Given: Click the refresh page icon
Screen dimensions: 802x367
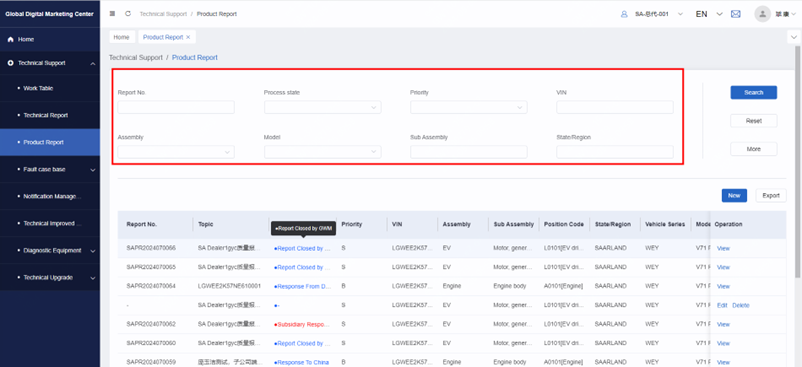Looking at the screenshot, I should click(x=128, y=14).
